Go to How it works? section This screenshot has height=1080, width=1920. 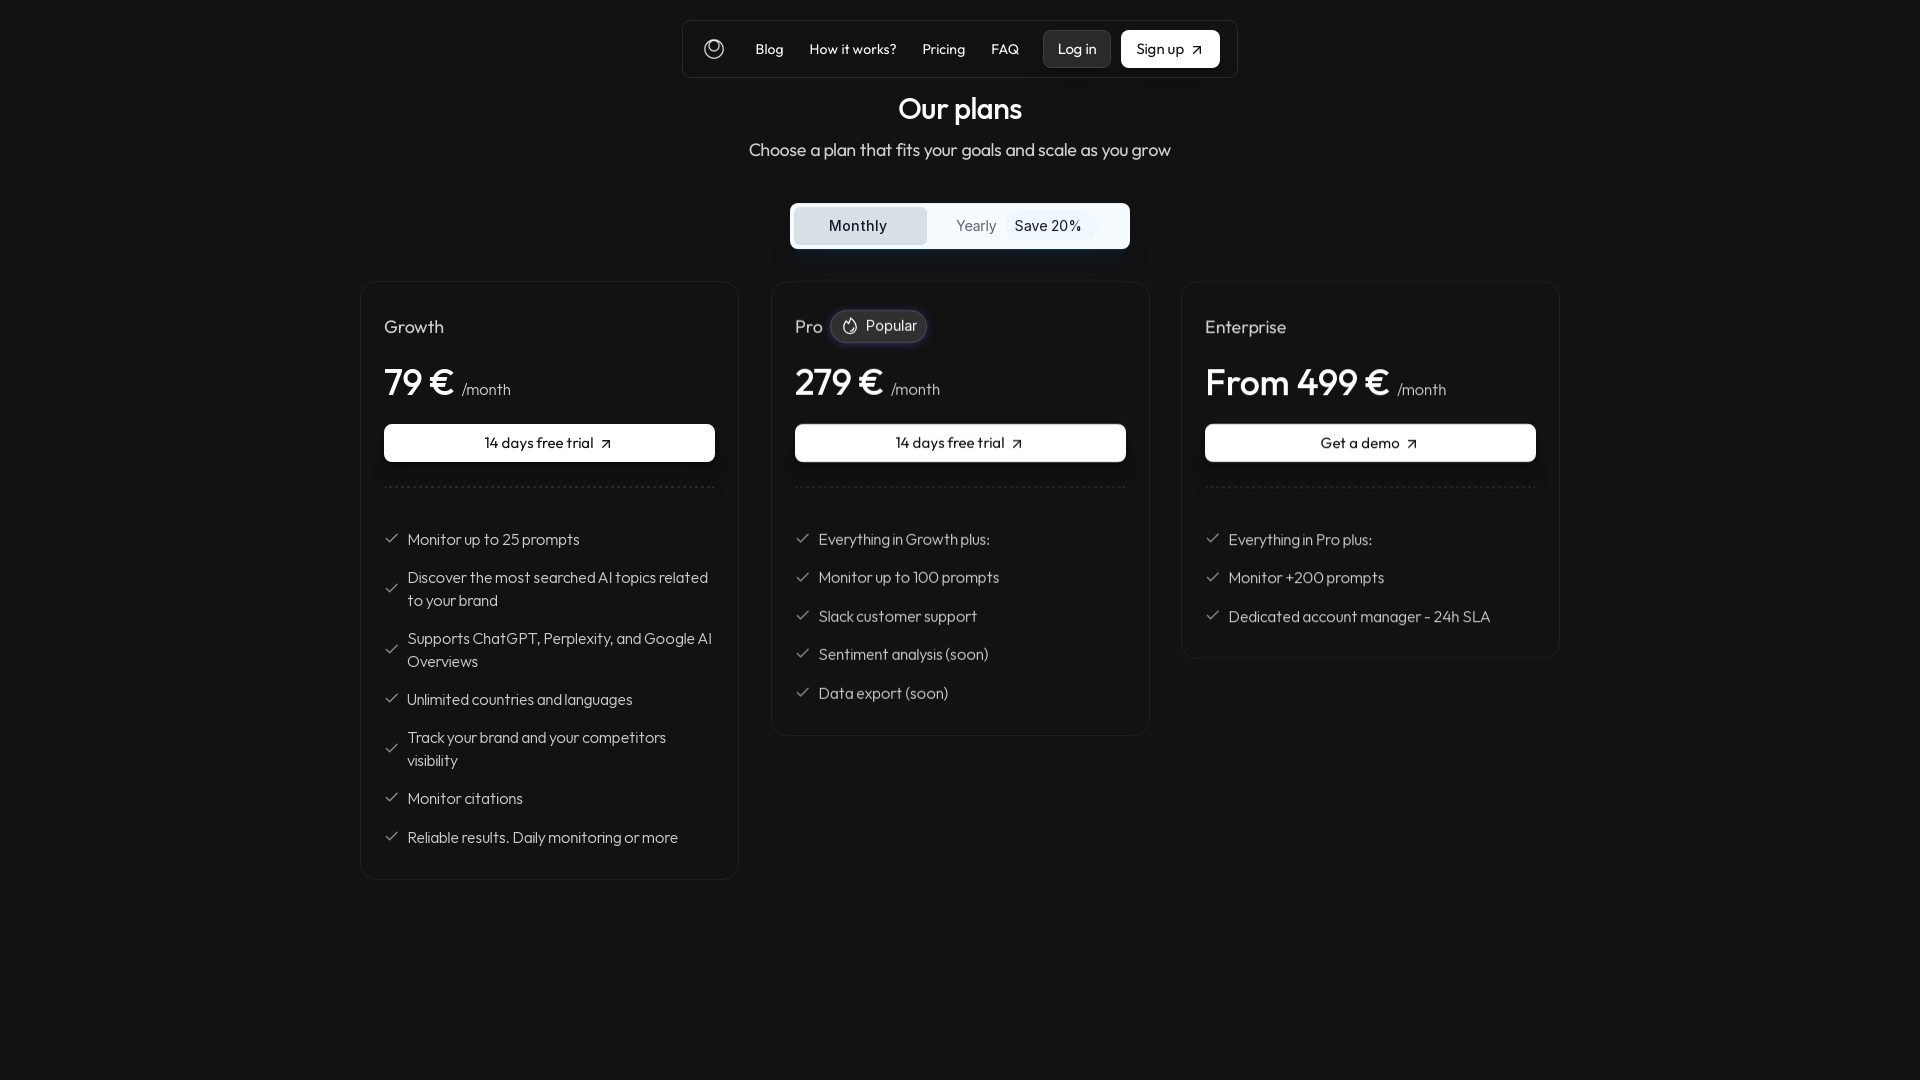click(x=853, y=49)
